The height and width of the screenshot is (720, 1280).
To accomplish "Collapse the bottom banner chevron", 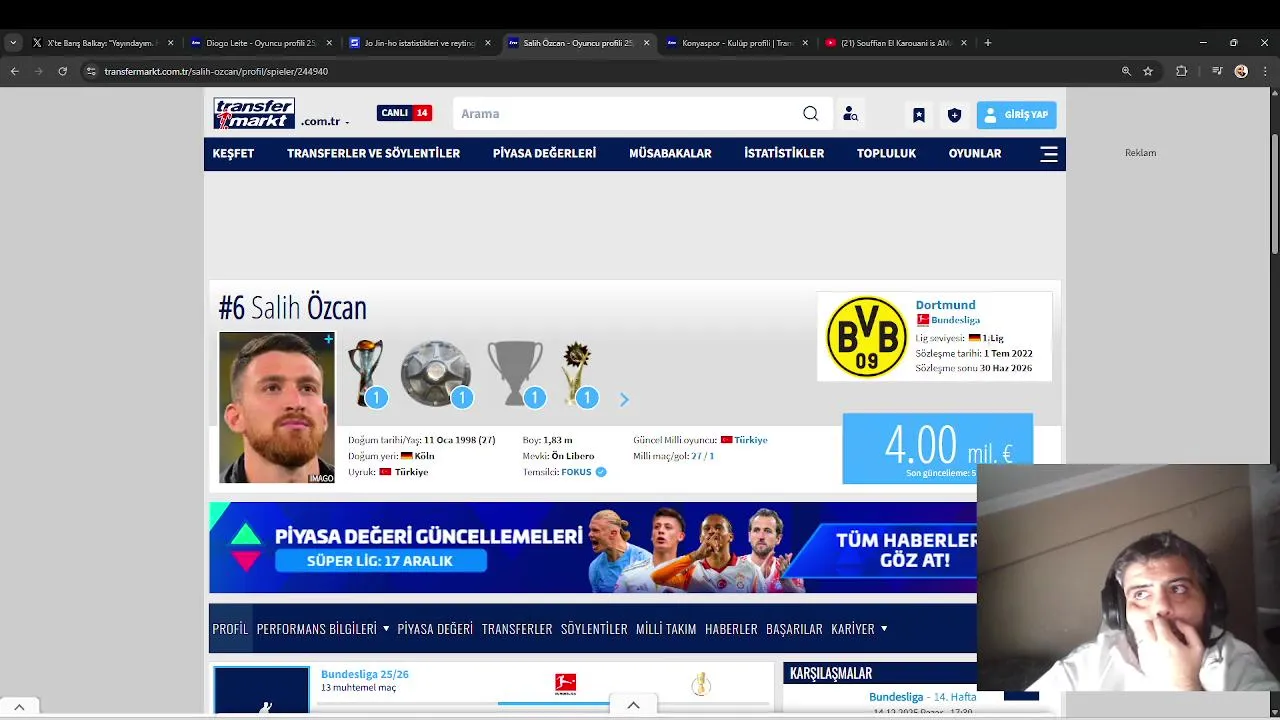I will click(633, 706).
